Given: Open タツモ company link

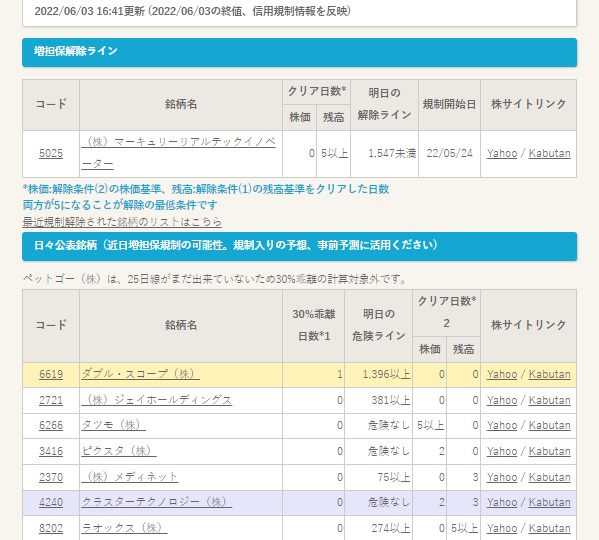Looking at the screenshot, I should click(x=113, y=425).
